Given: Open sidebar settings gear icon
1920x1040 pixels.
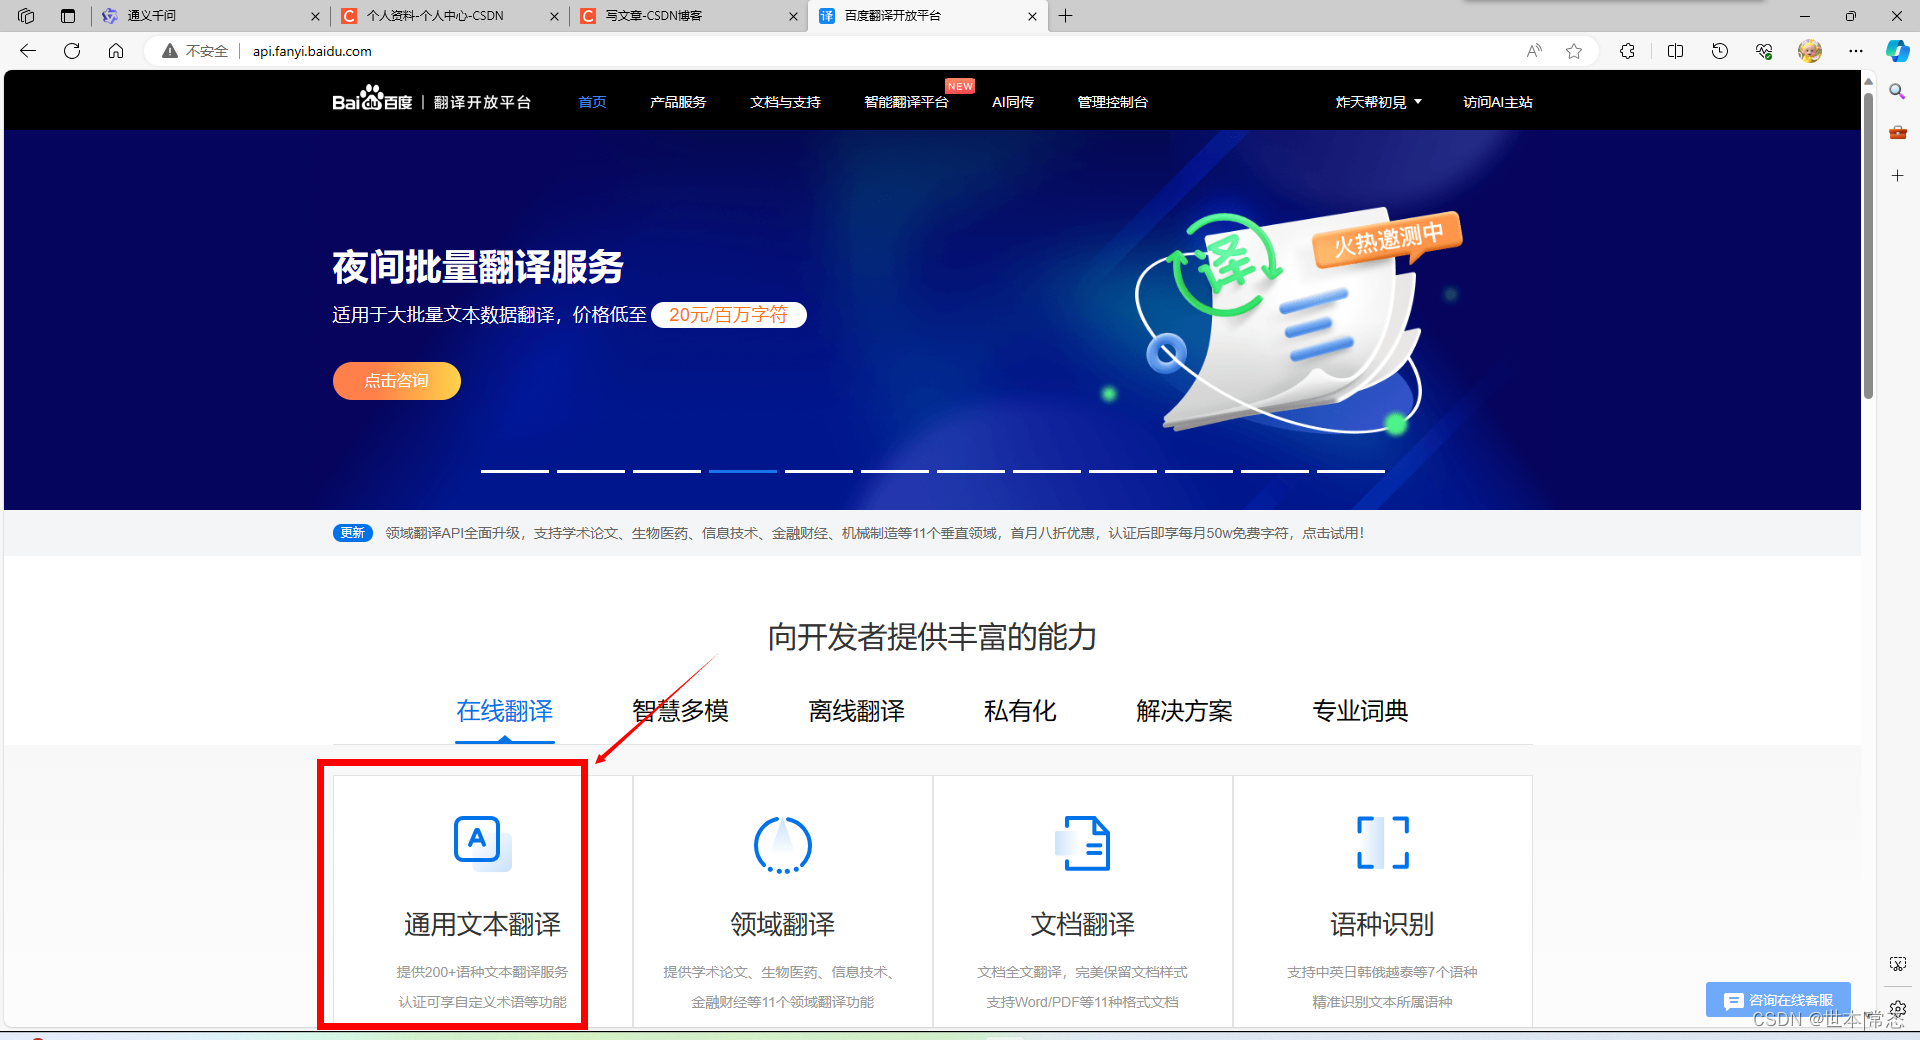Looking at the screenshot, I should pos(1897,1009).
